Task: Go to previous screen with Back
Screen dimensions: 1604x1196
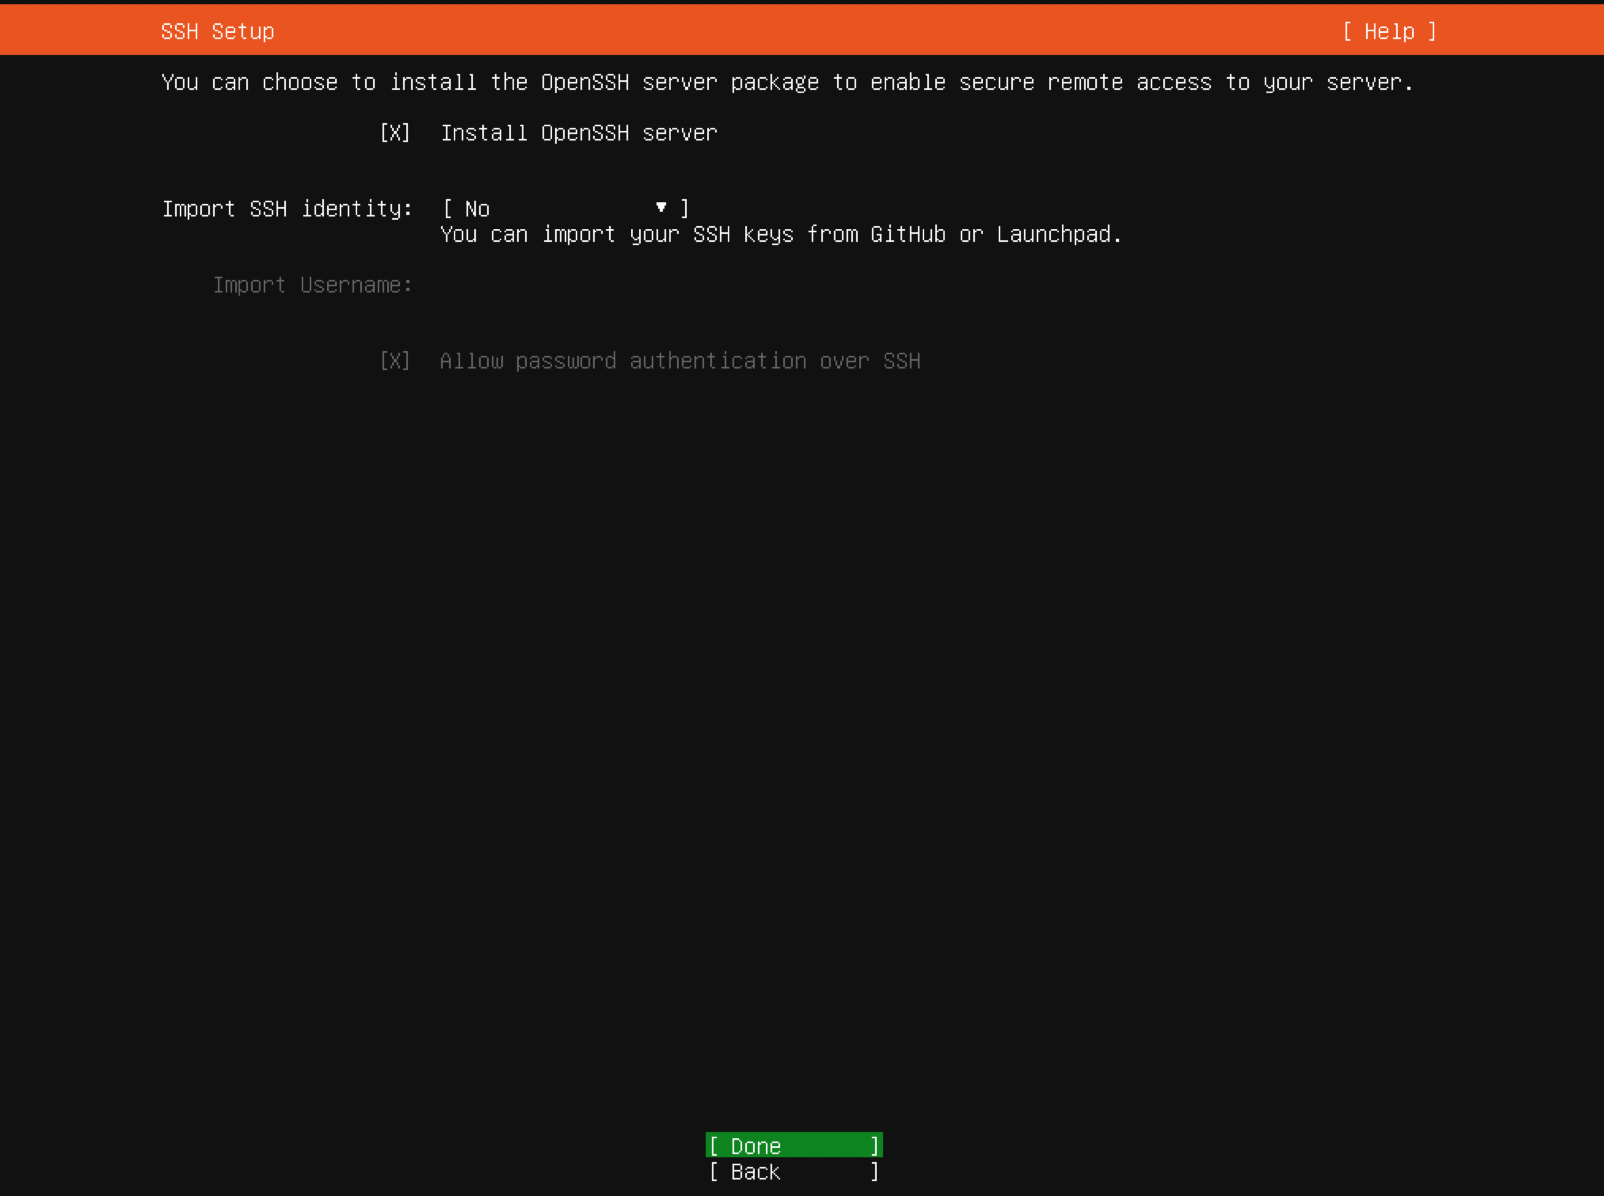Action: click(x=794, y=1171)
